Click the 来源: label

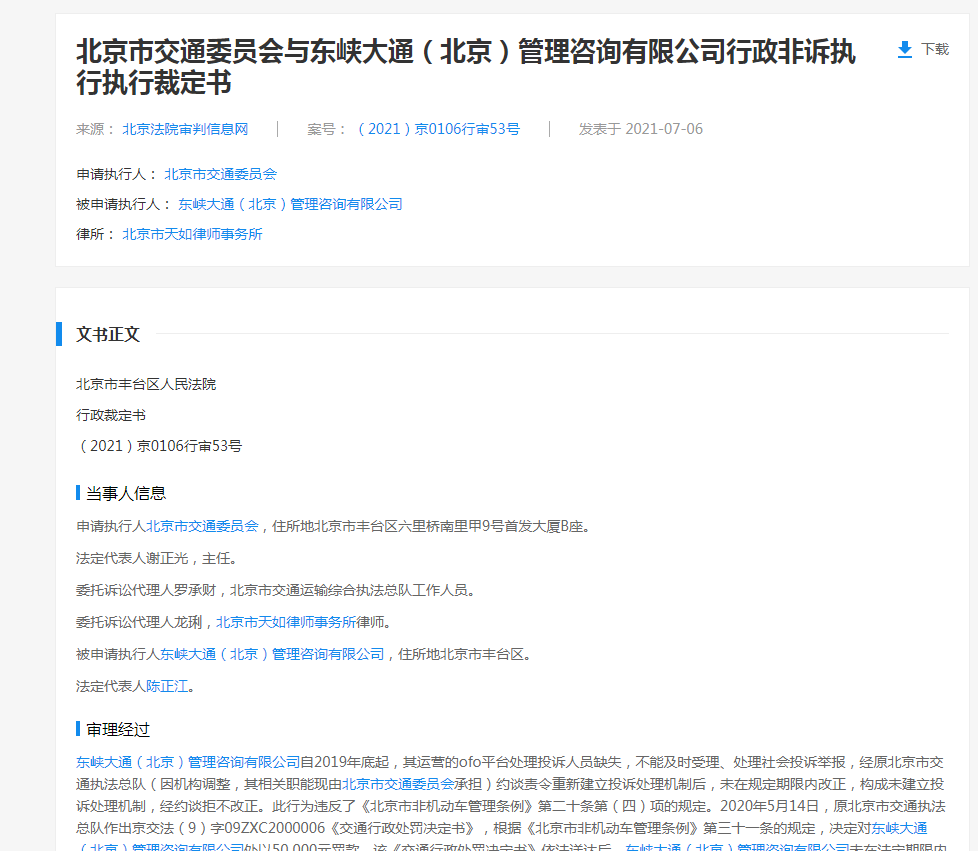point(96,129)
